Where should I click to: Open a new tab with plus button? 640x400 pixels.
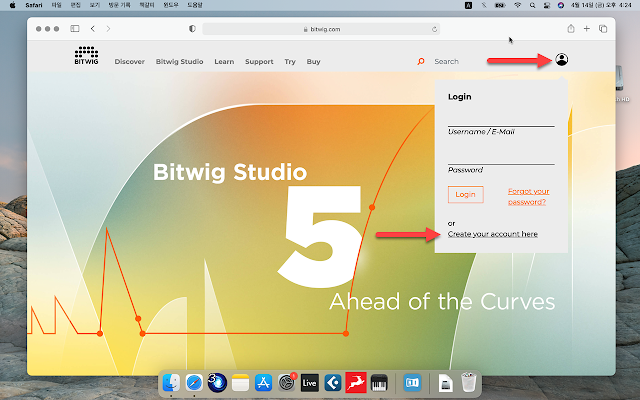point(587,29)
